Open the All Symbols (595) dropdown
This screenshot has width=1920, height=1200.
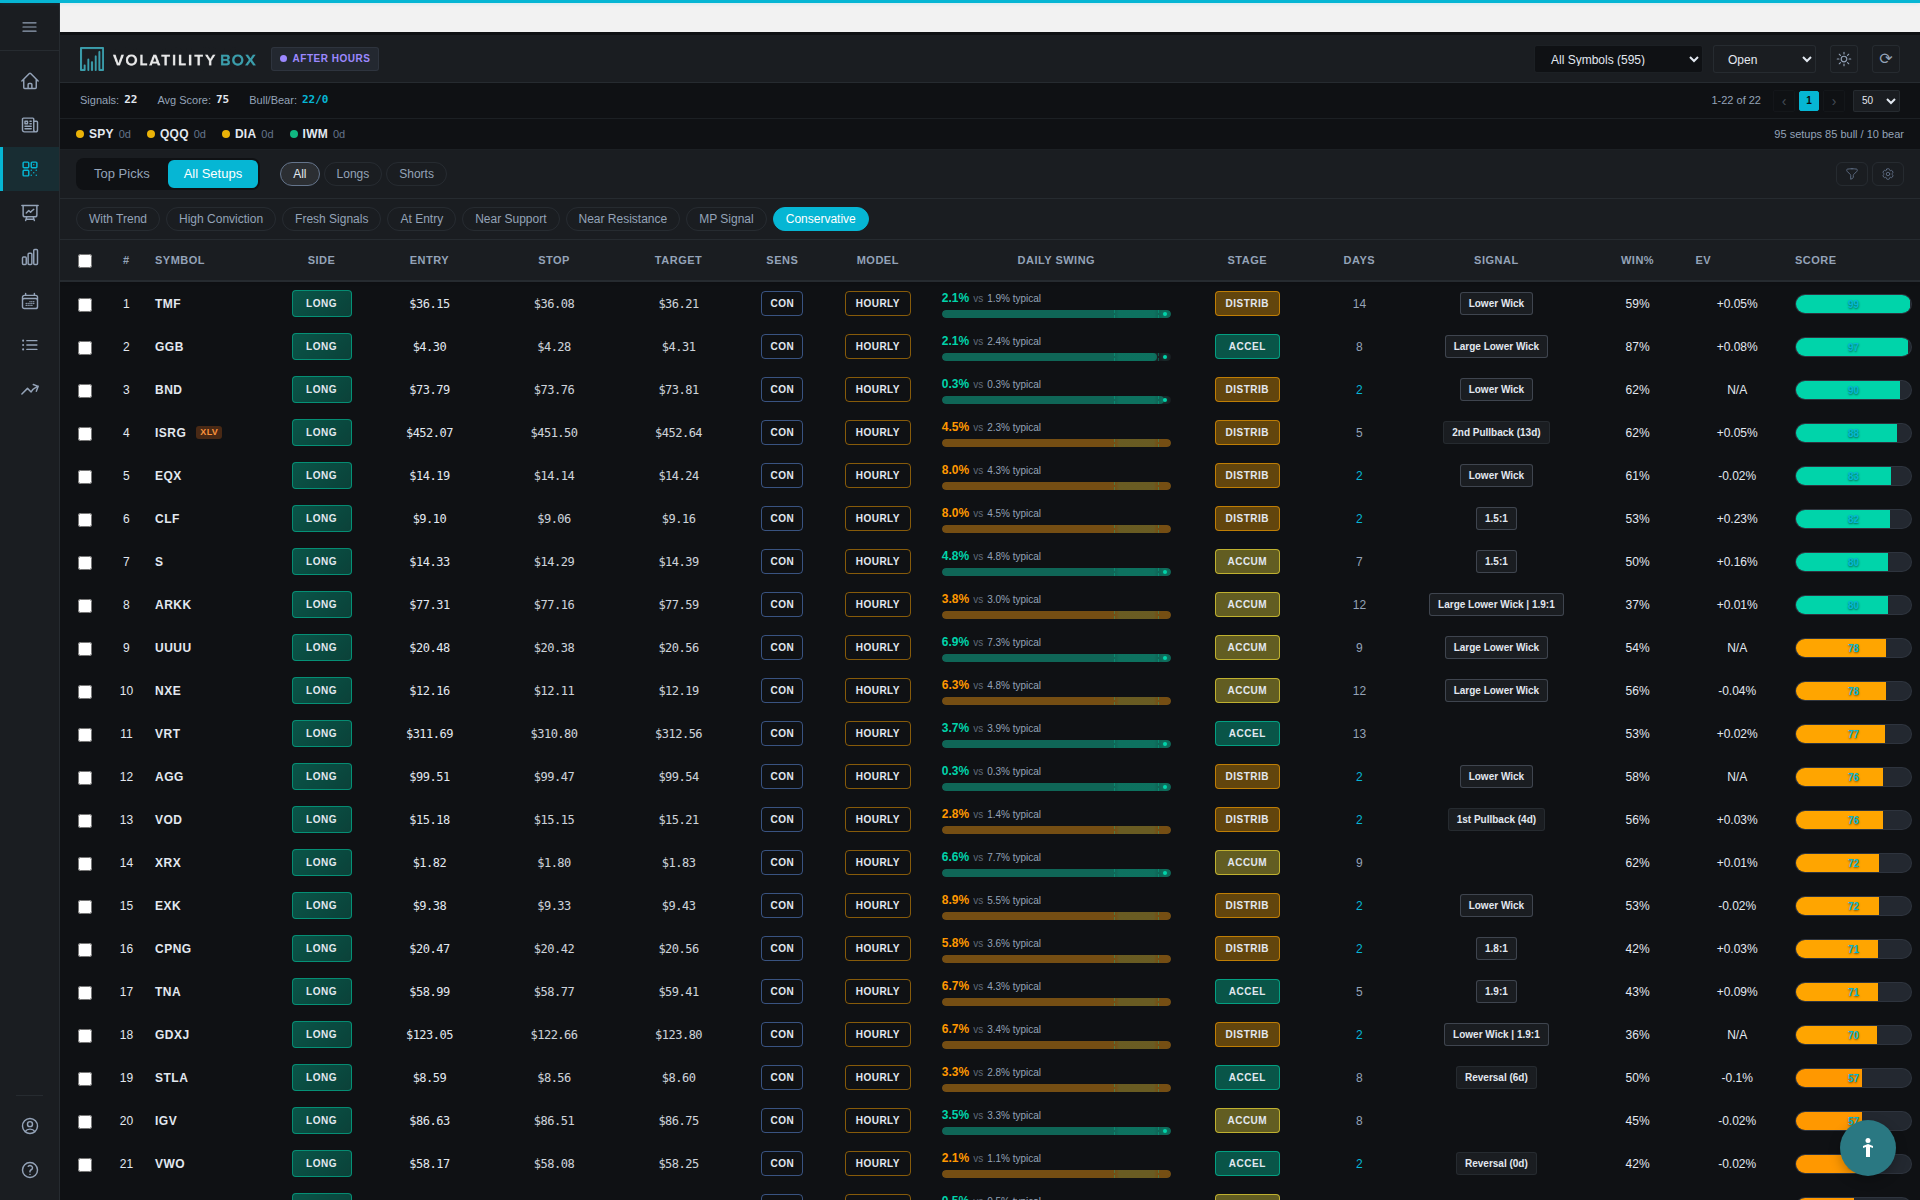coord(1618,59)
